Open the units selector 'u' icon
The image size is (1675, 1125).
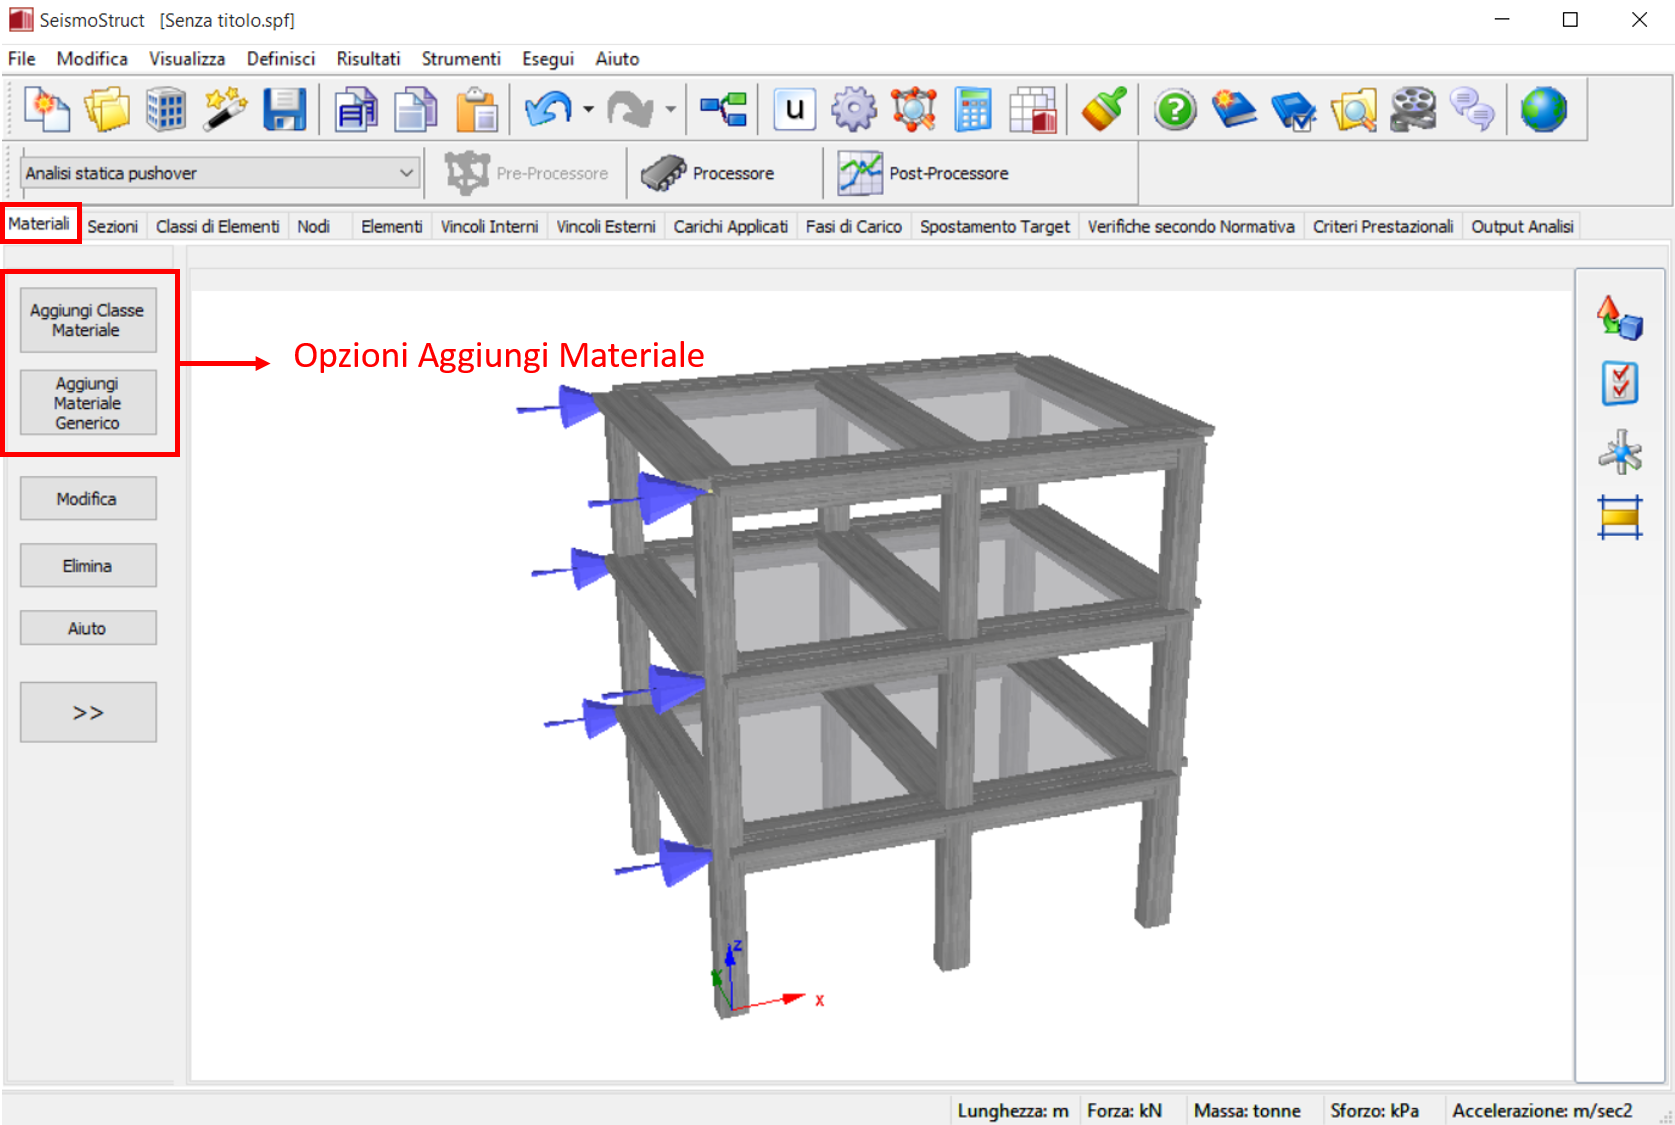(x=795, y=109)
